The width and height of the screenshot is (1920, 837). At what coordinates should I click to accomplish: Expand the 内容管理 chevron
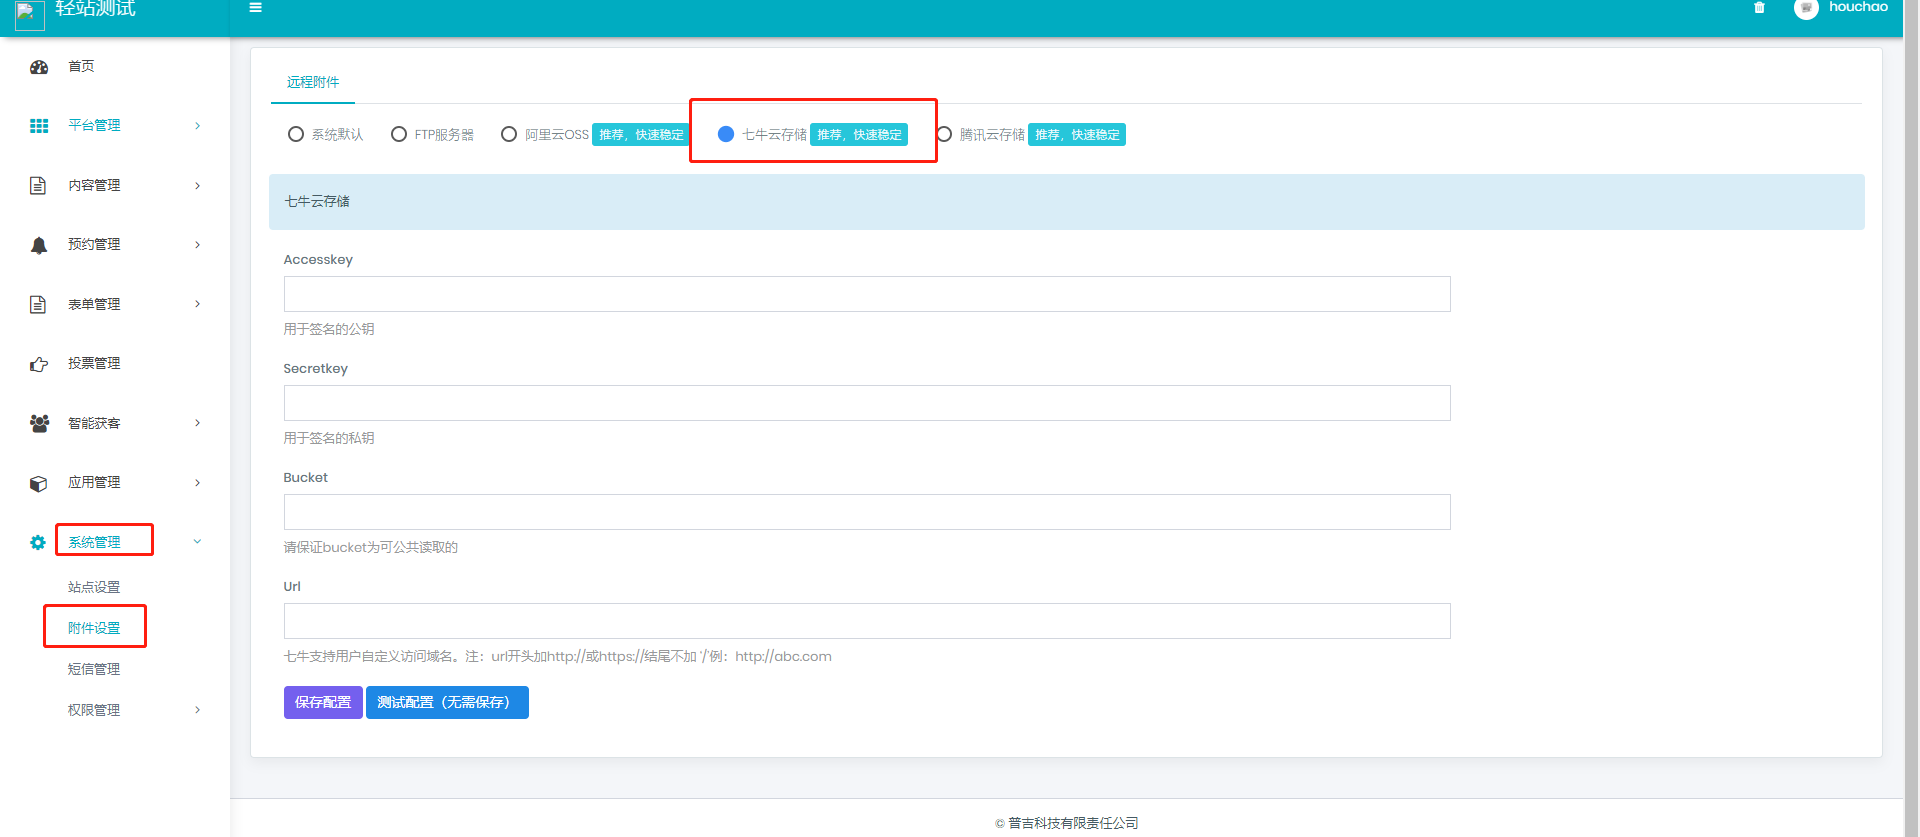pos(197,185)
